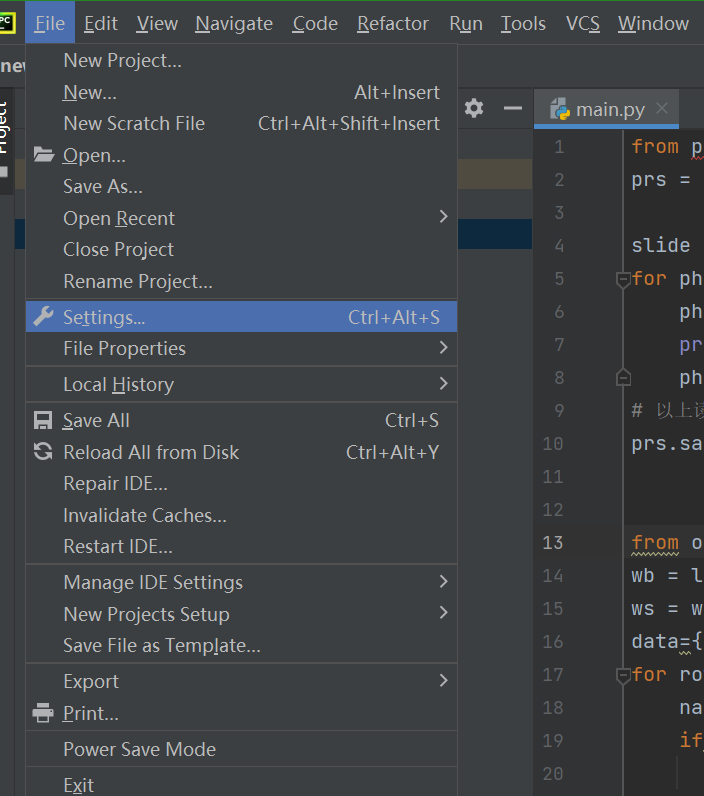Open the Refactor menu

pyautogui.click(x=393, y=23)
